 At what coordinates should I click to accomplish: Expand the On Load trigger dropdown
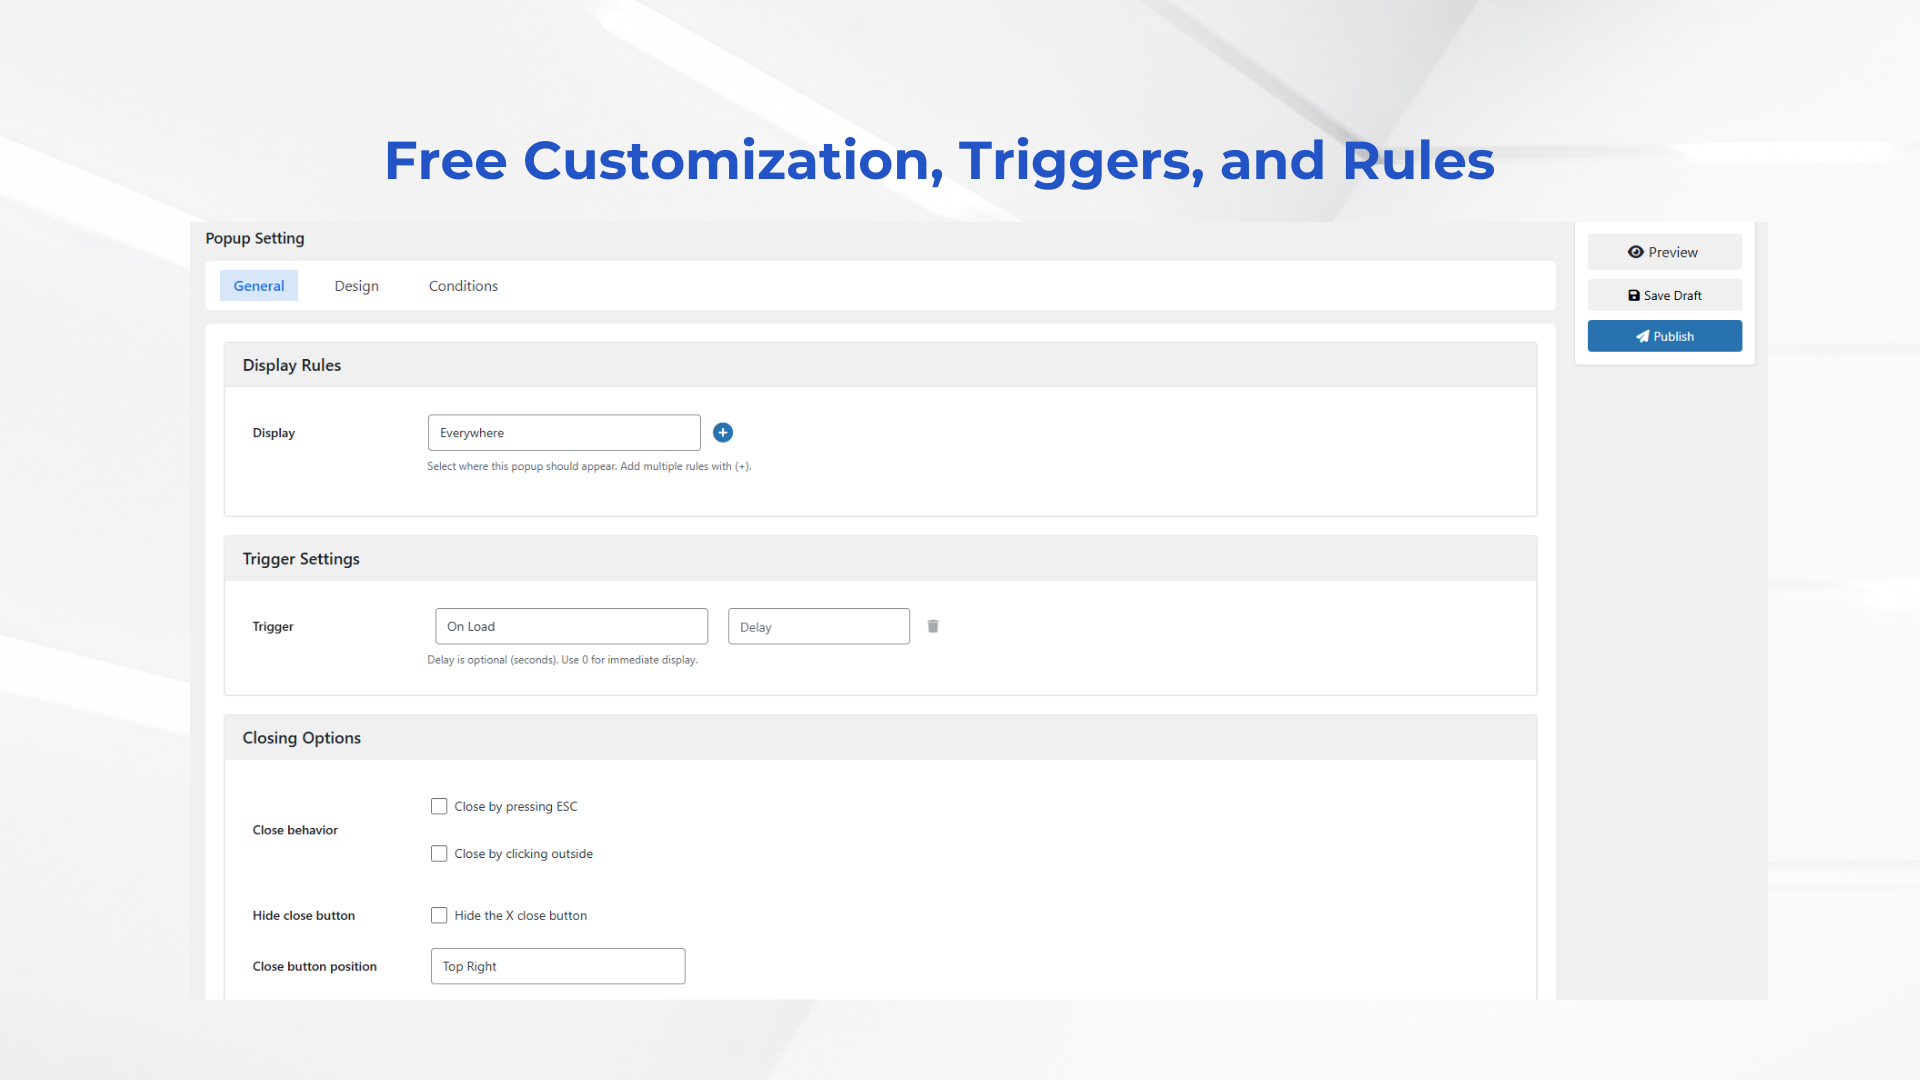tap(571, 626)
